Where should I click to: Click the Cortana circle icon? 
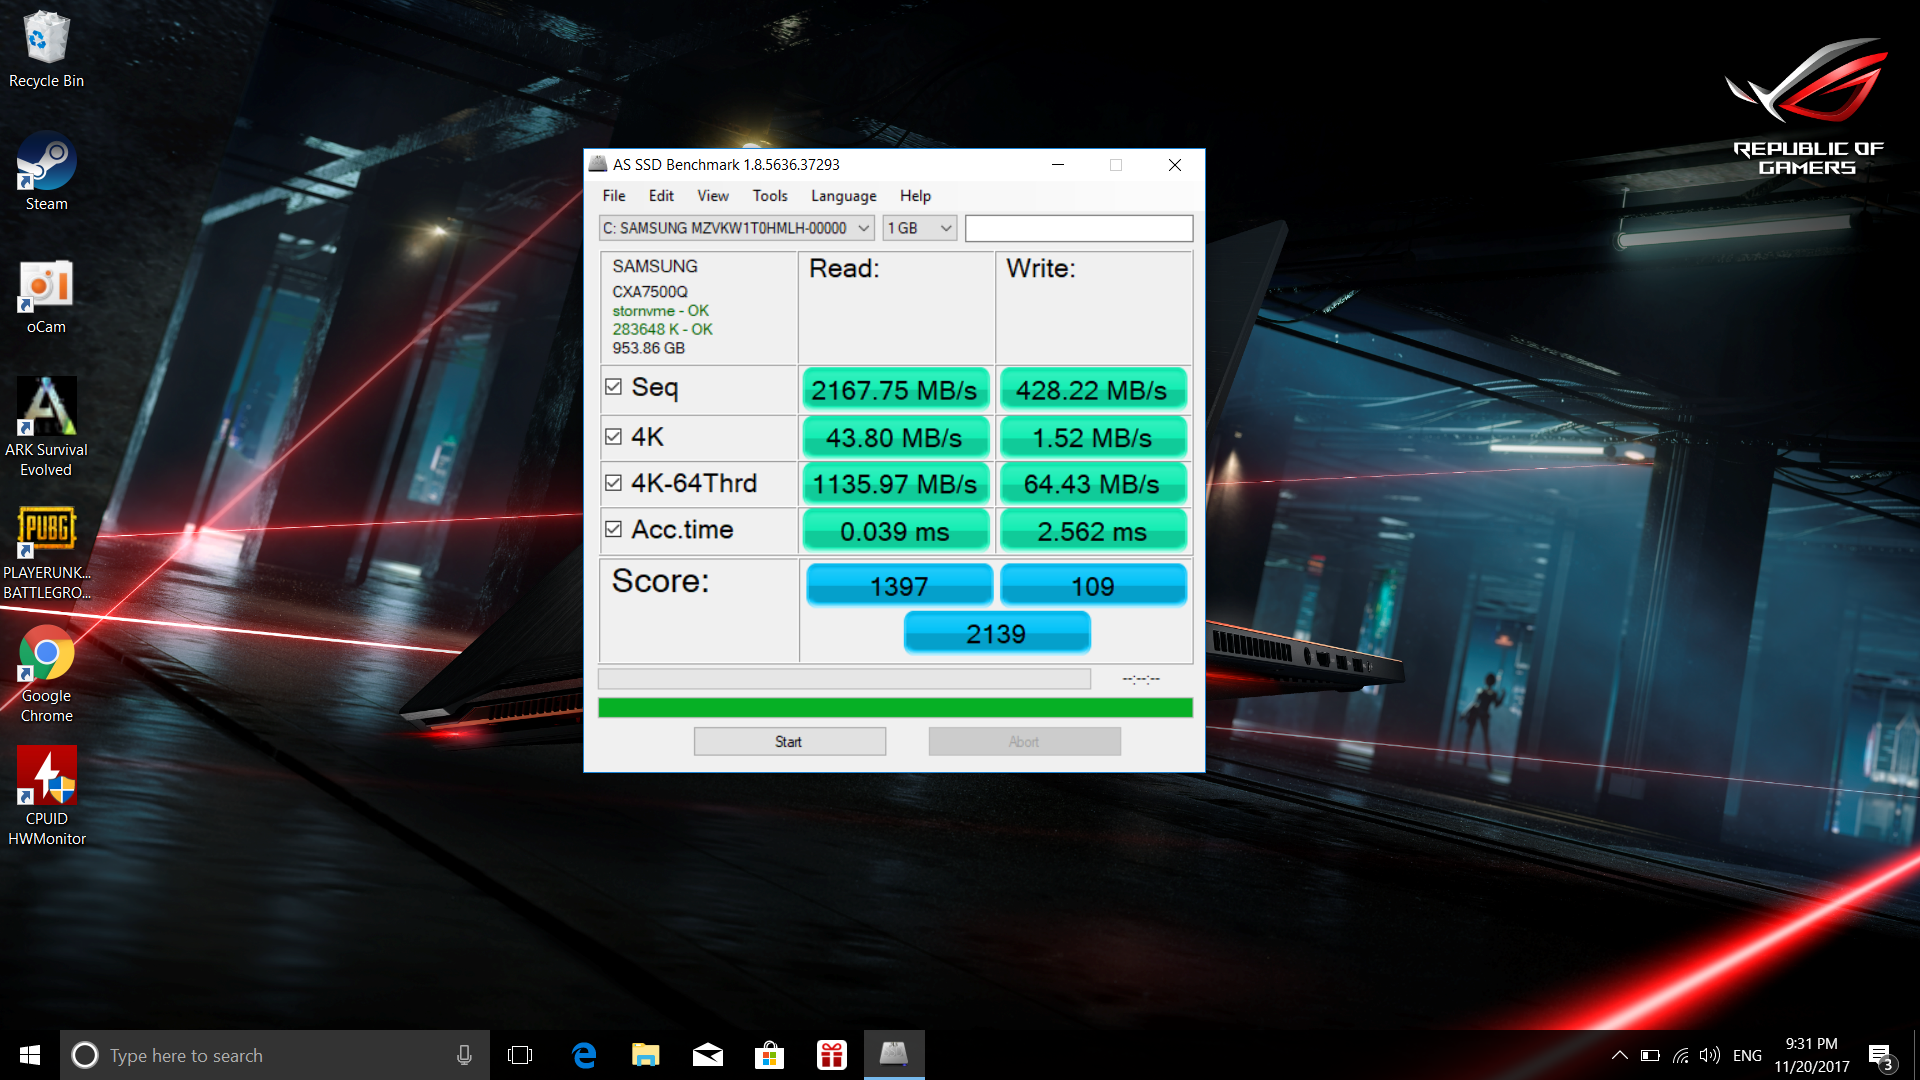point(85,1055)
